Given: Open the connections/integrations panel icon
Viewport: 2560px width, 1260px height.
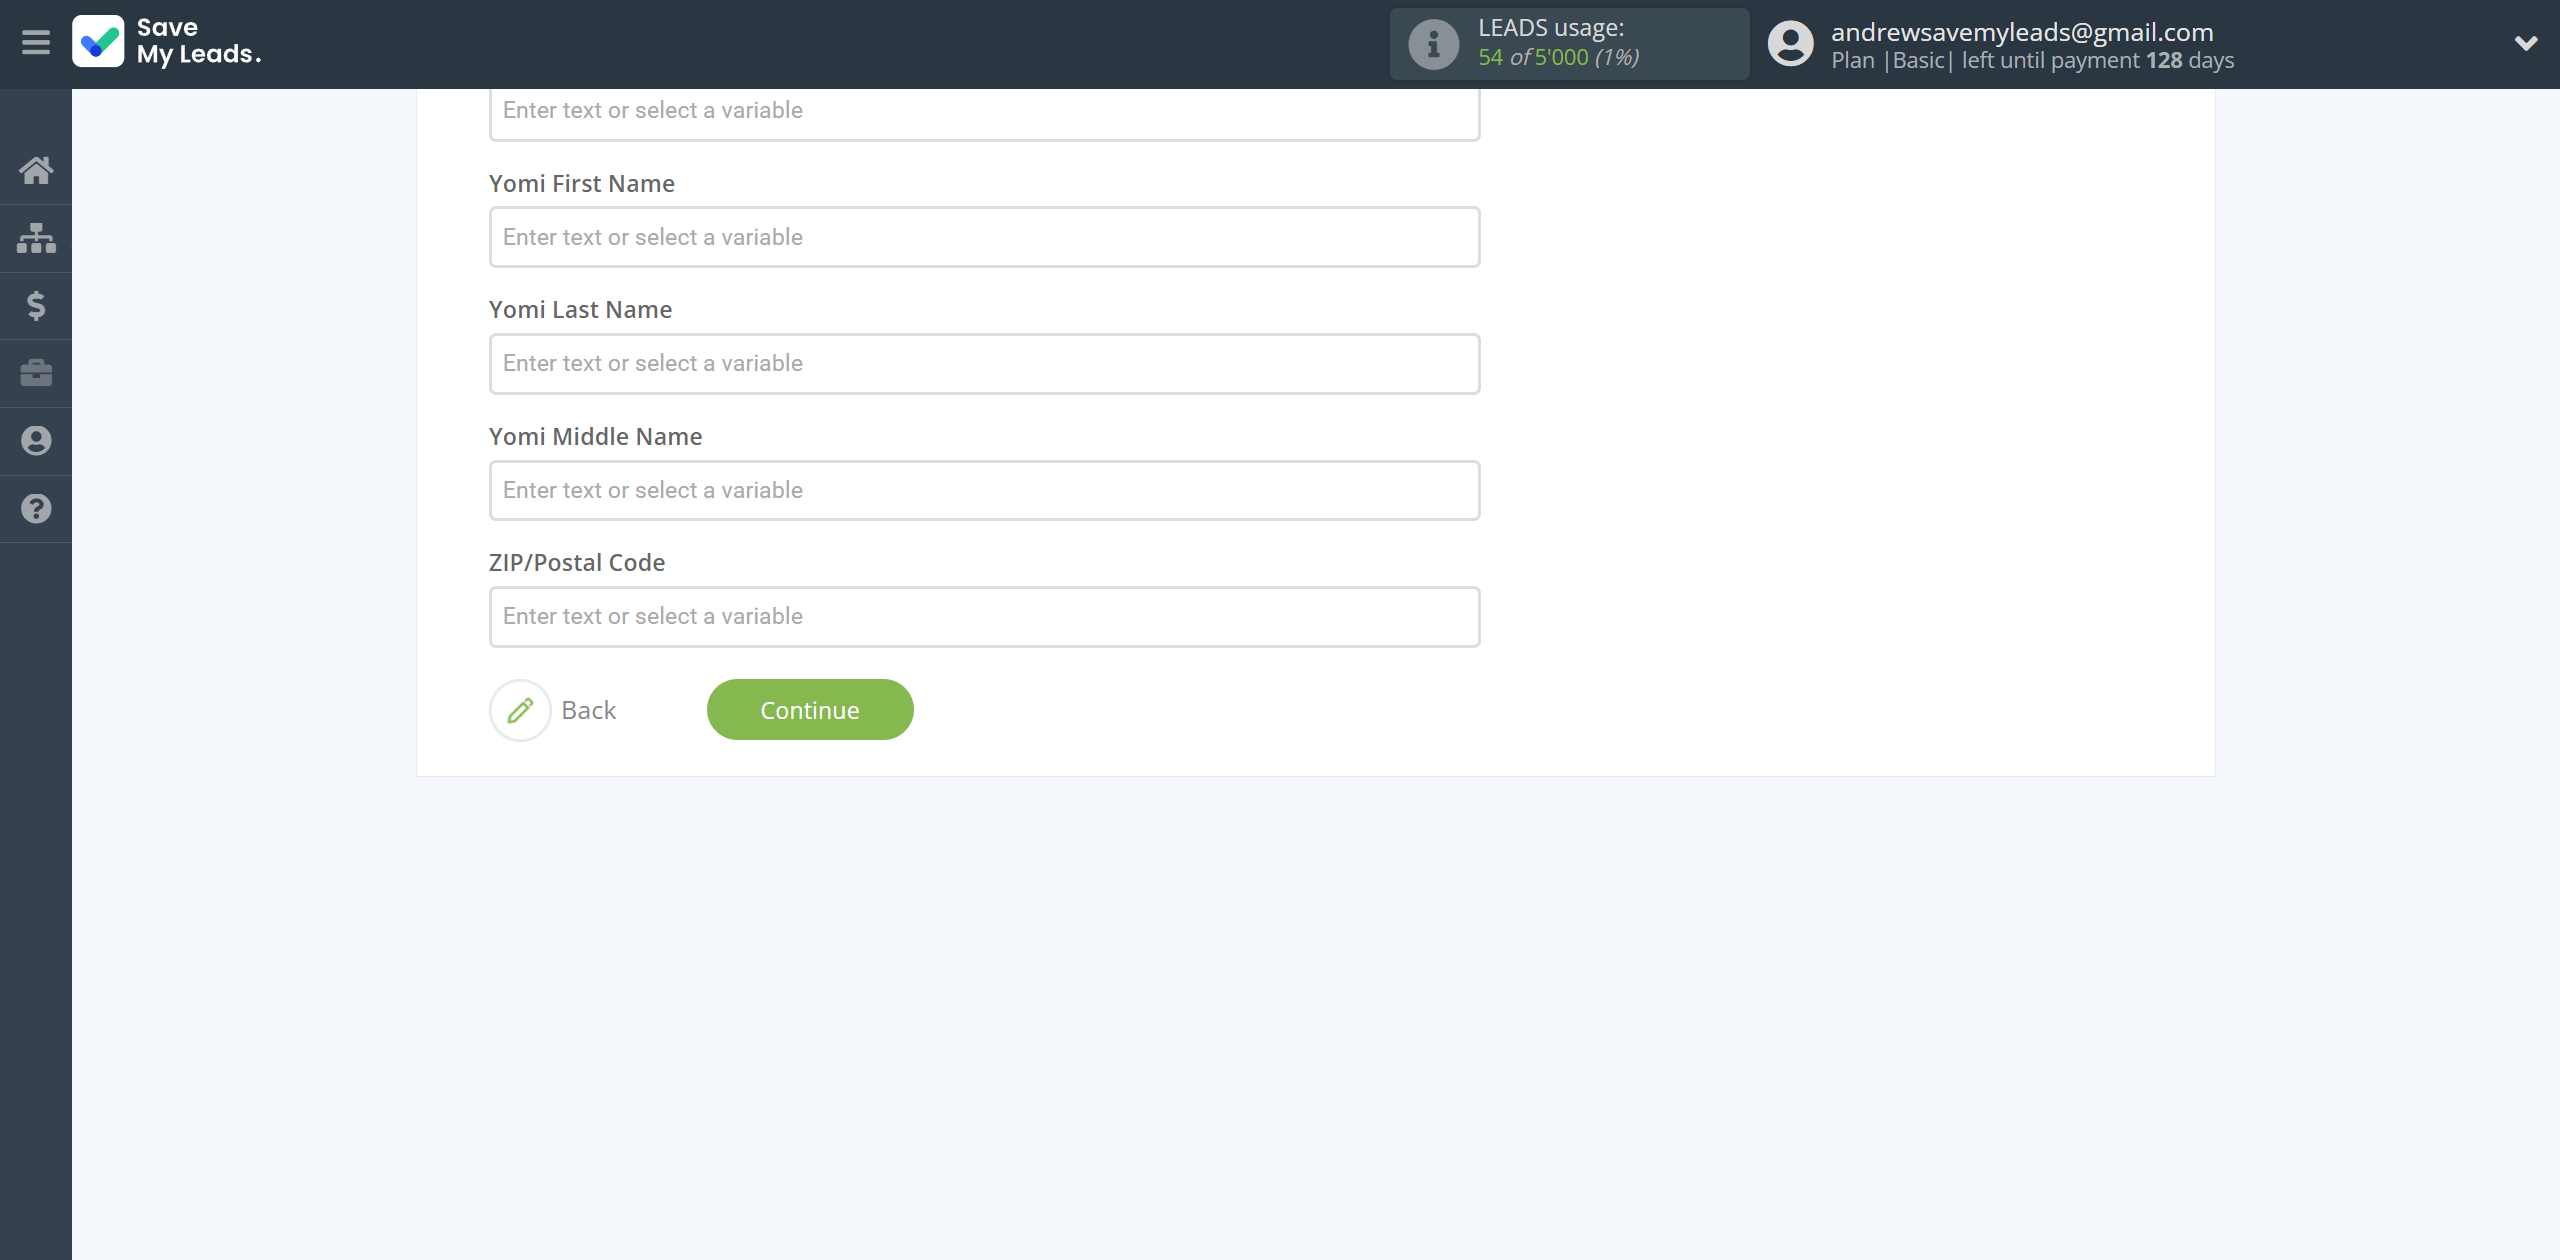Looking at the screenshot, I should (36, 237).
